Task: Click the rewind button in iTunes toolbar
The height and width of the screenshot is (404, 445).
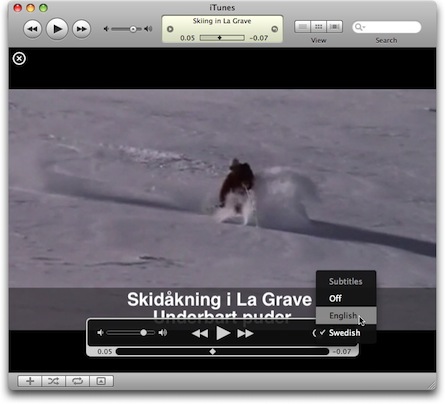Action: pos(32,29)
